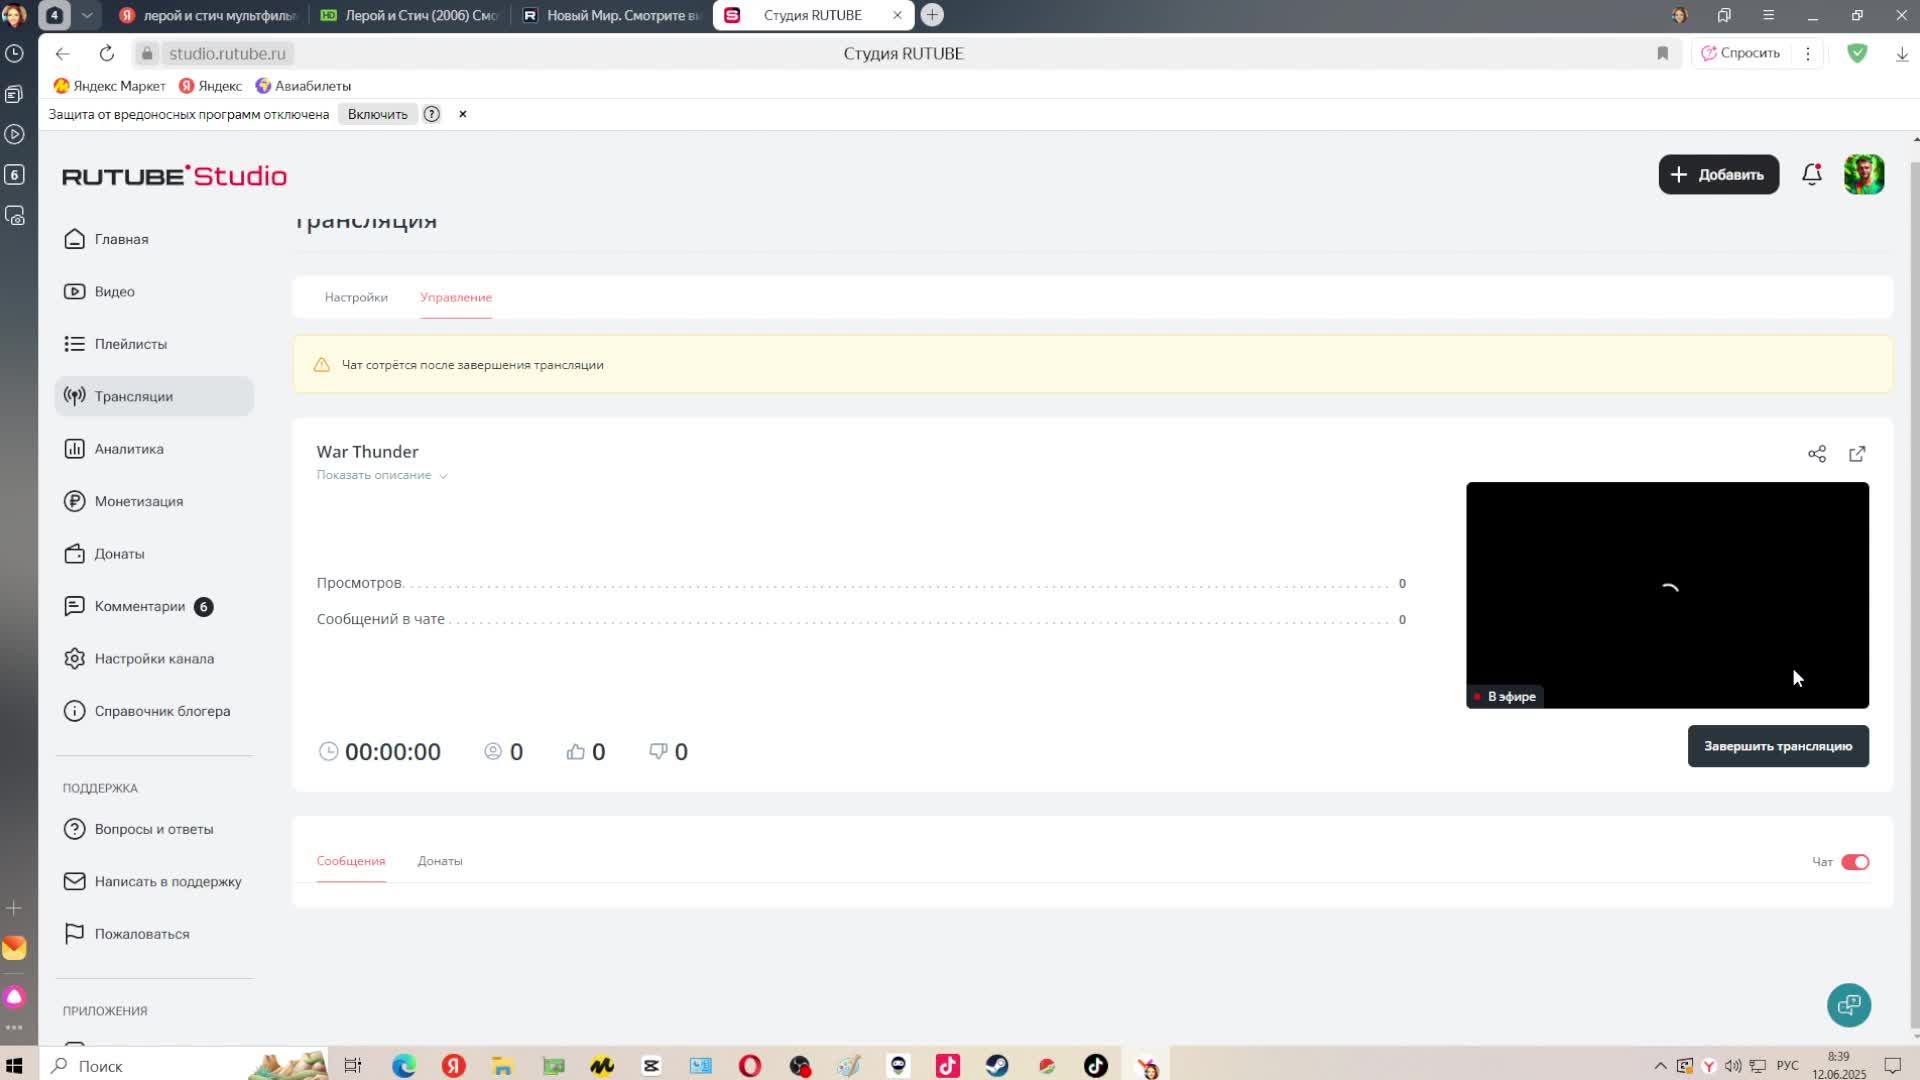Screen dimensions: 1920x1080
Task: Open the Яндекс Маркет bookmark
Action: [x=110, y=86]
